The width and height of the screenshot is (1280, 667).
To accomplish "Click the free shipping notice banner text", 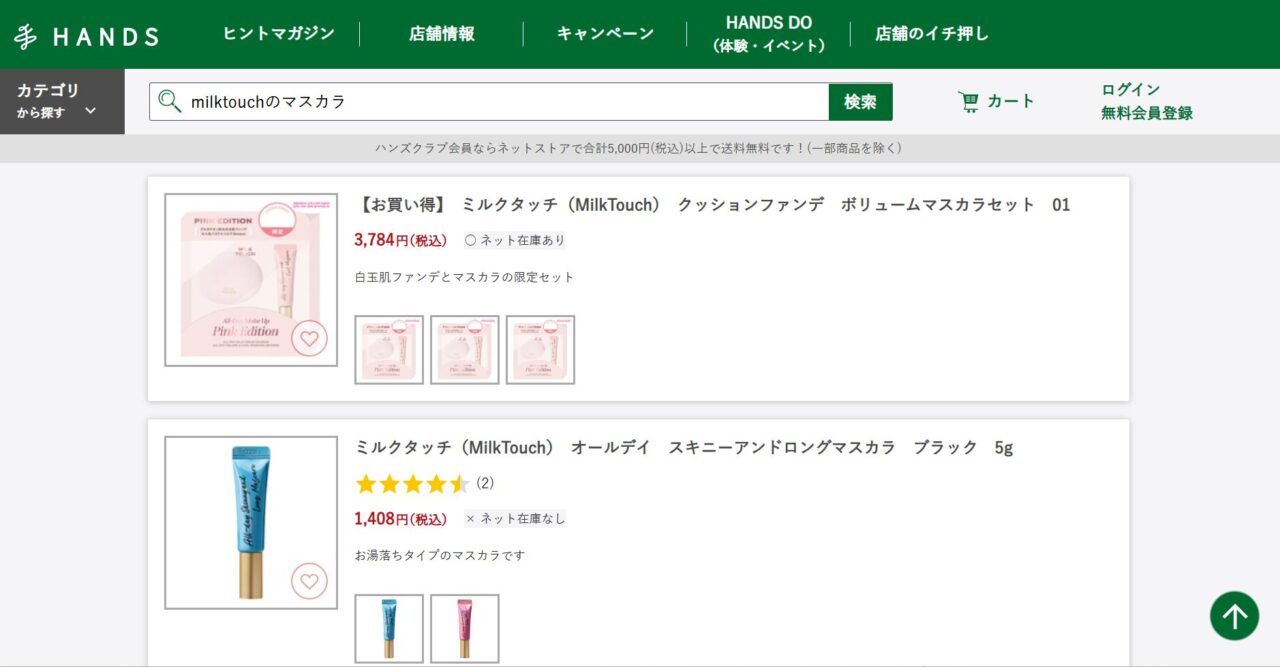I will (639, 148).
